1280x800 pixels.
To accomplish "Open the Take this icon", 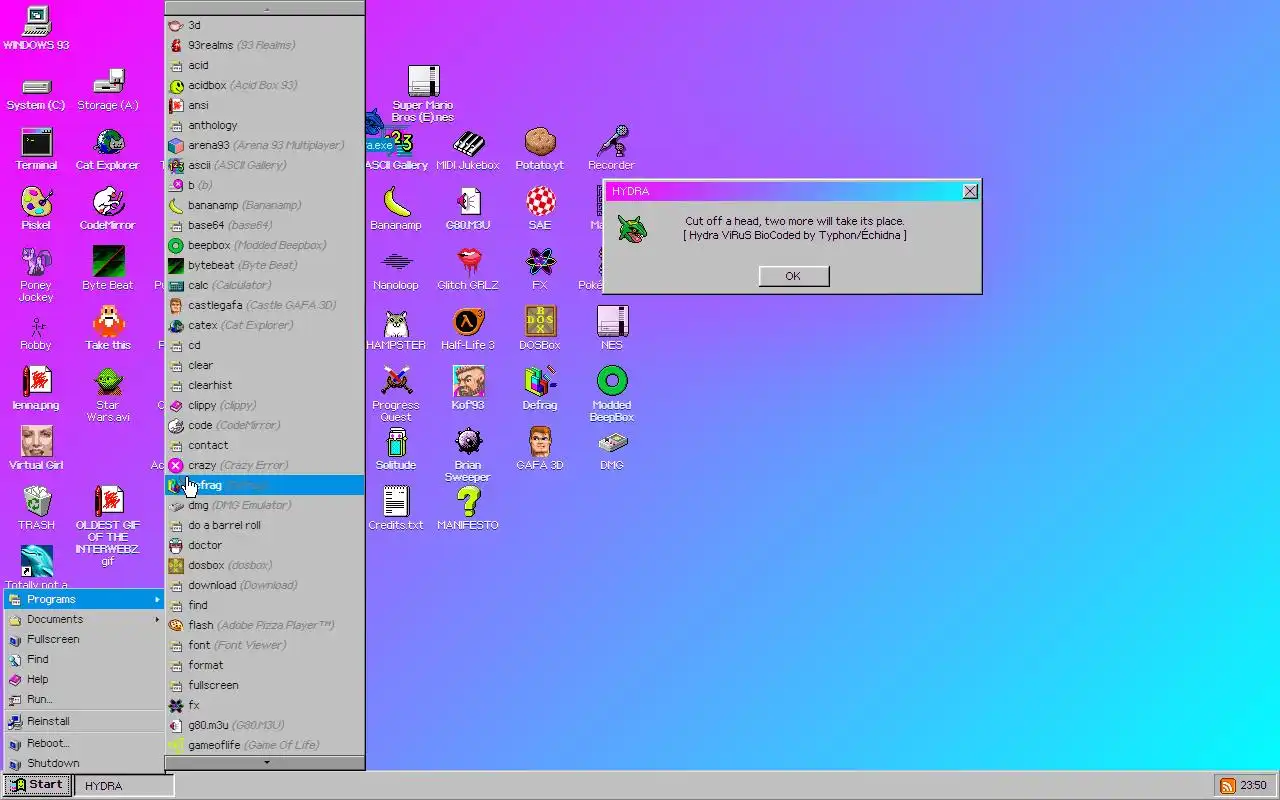I will pyautogui.click(x=108, y=329).
